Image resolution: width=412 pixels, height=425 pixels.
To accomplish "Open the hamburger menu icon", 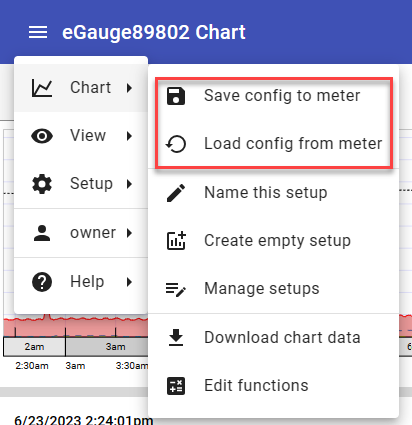I will click(x=38, y=32).
